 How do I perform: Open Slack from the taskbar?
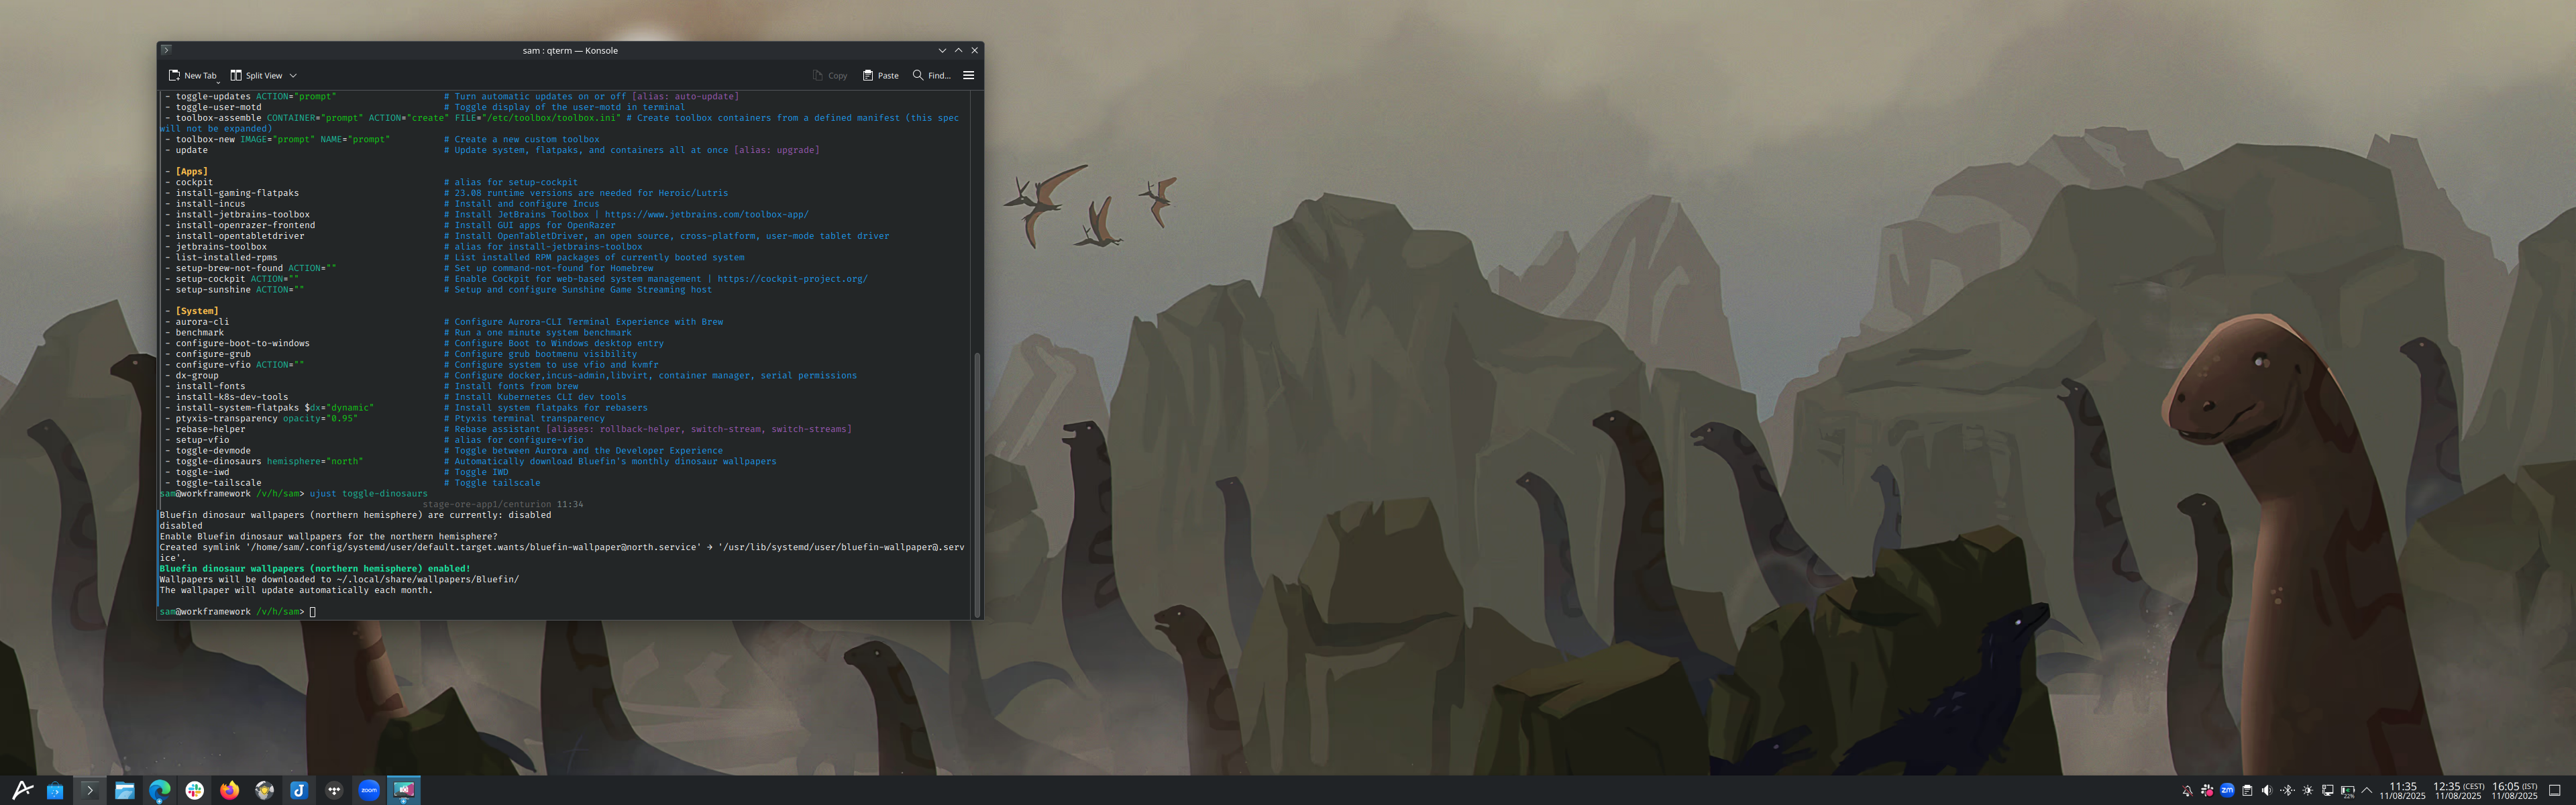(x=194, y=790)
